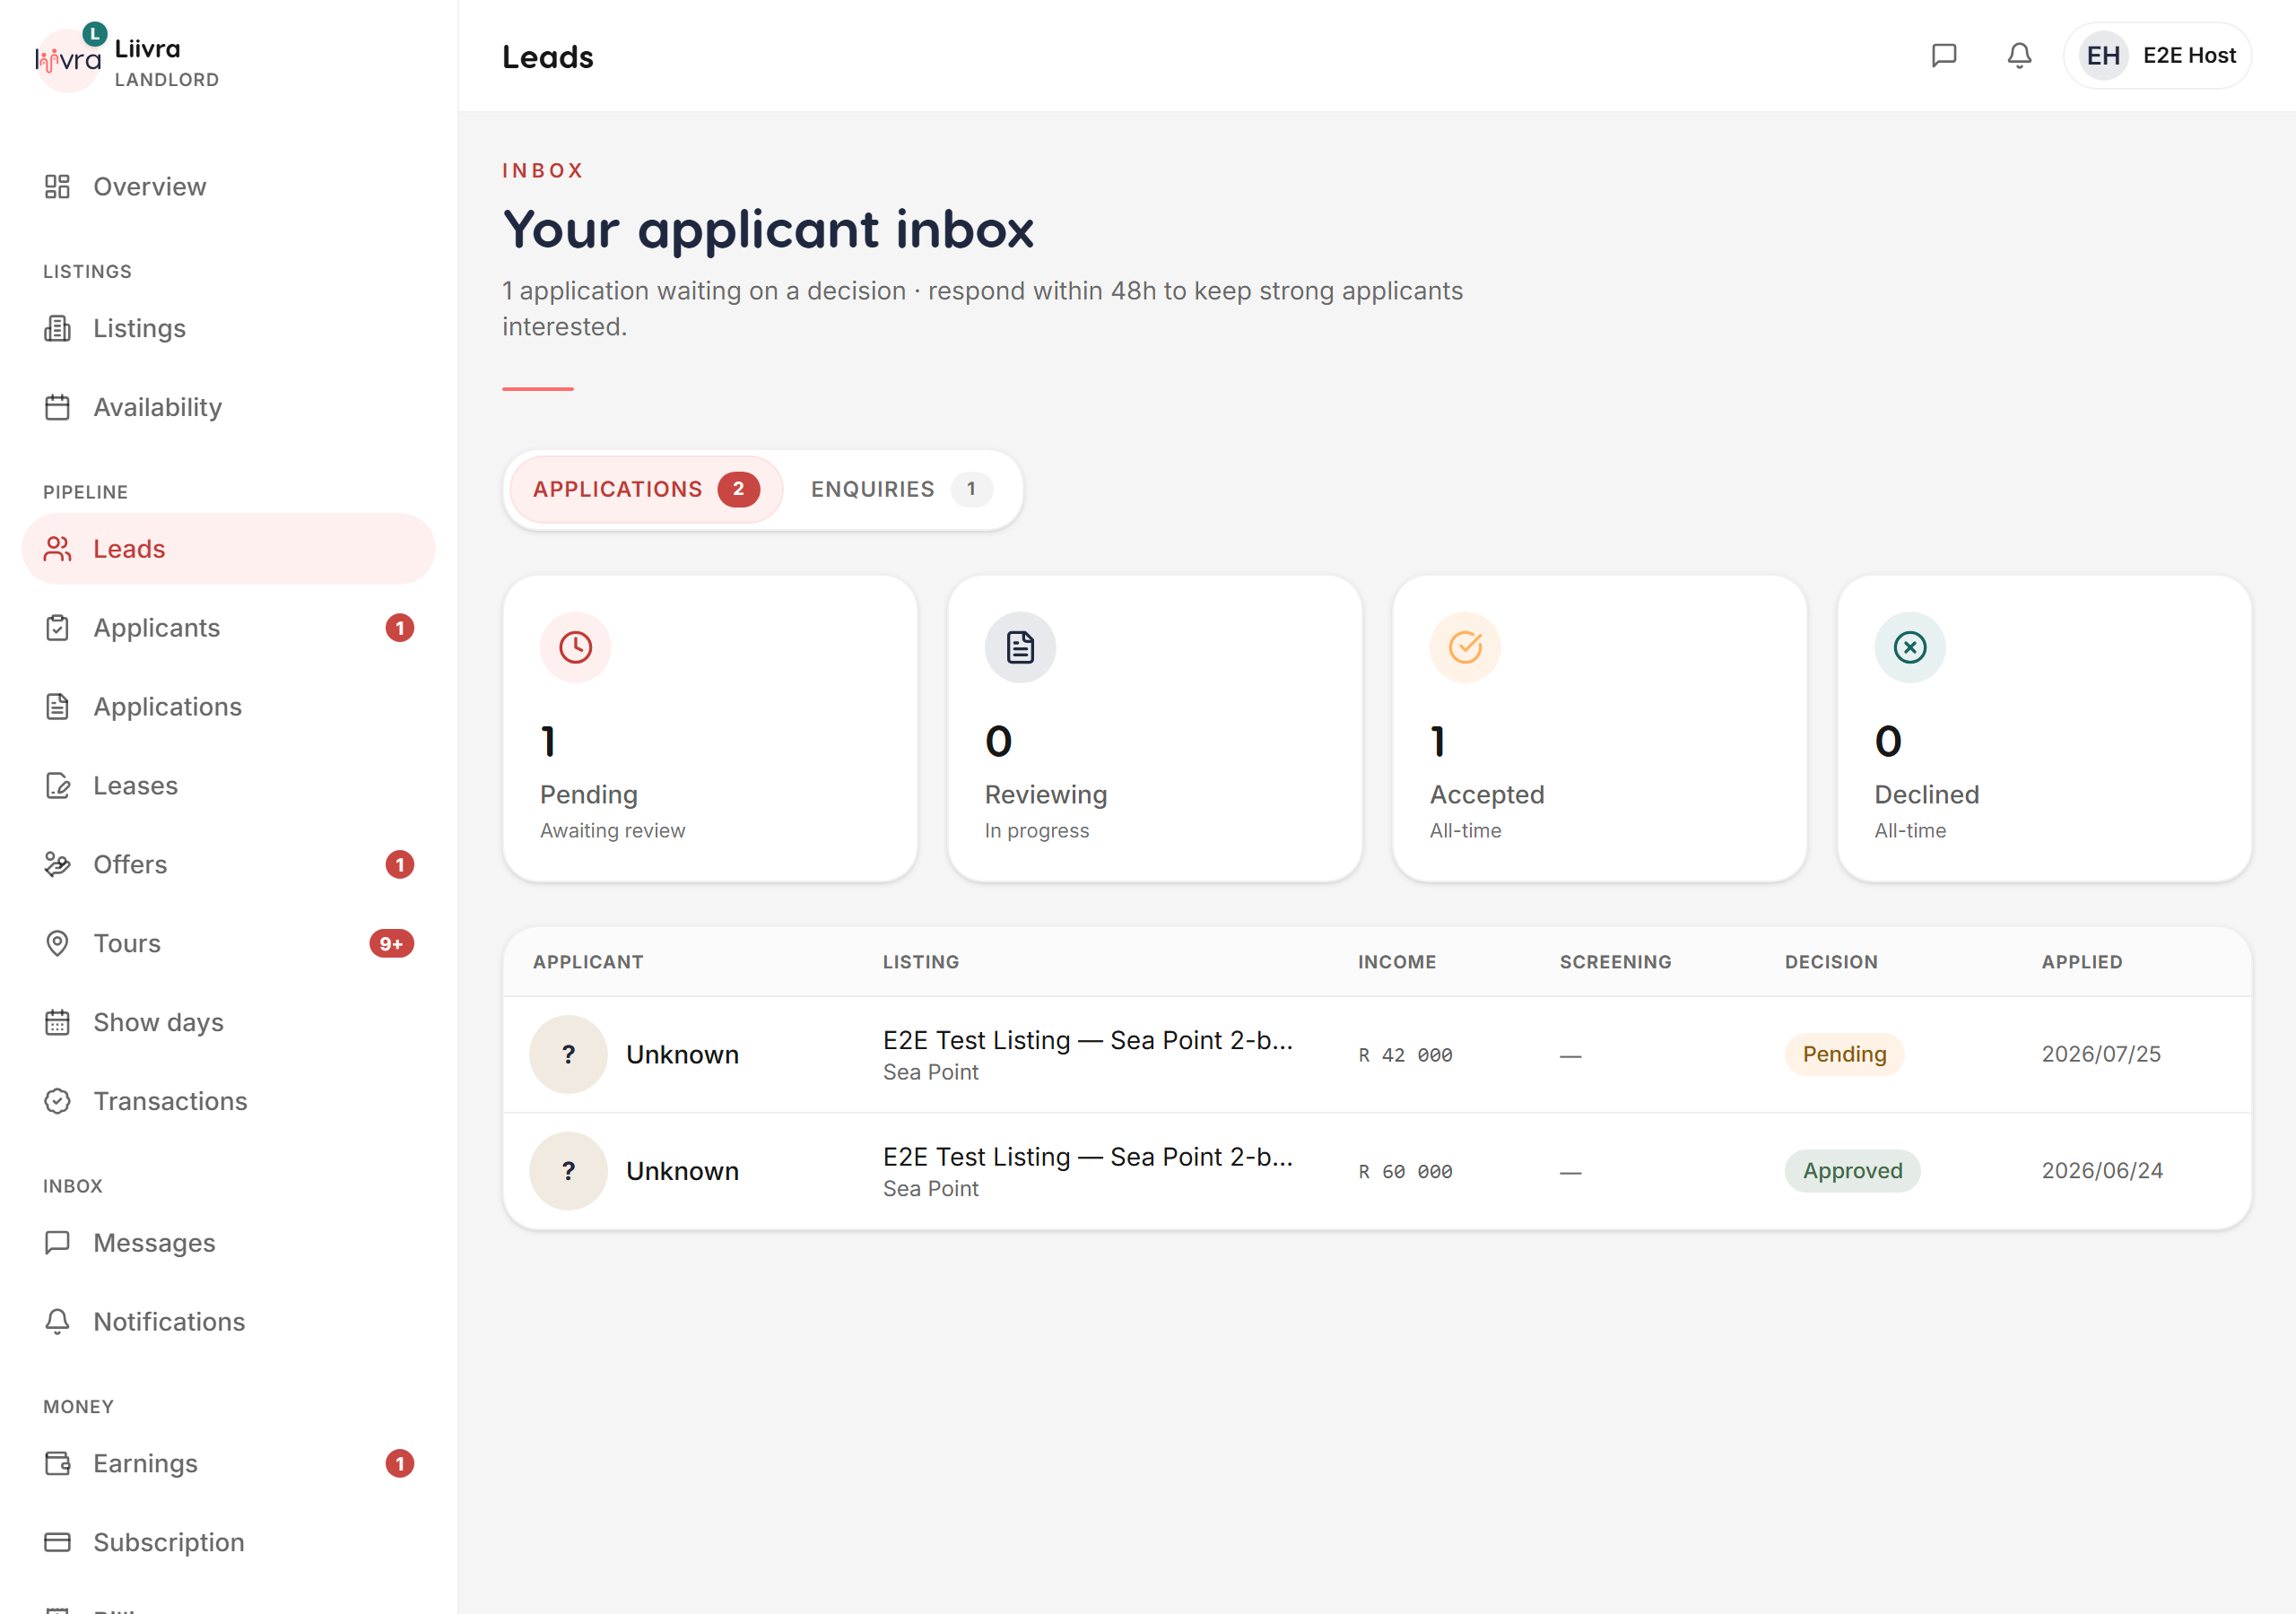Open Tours in sidebar
2296x1614 pixels.
tap(228, 943)
